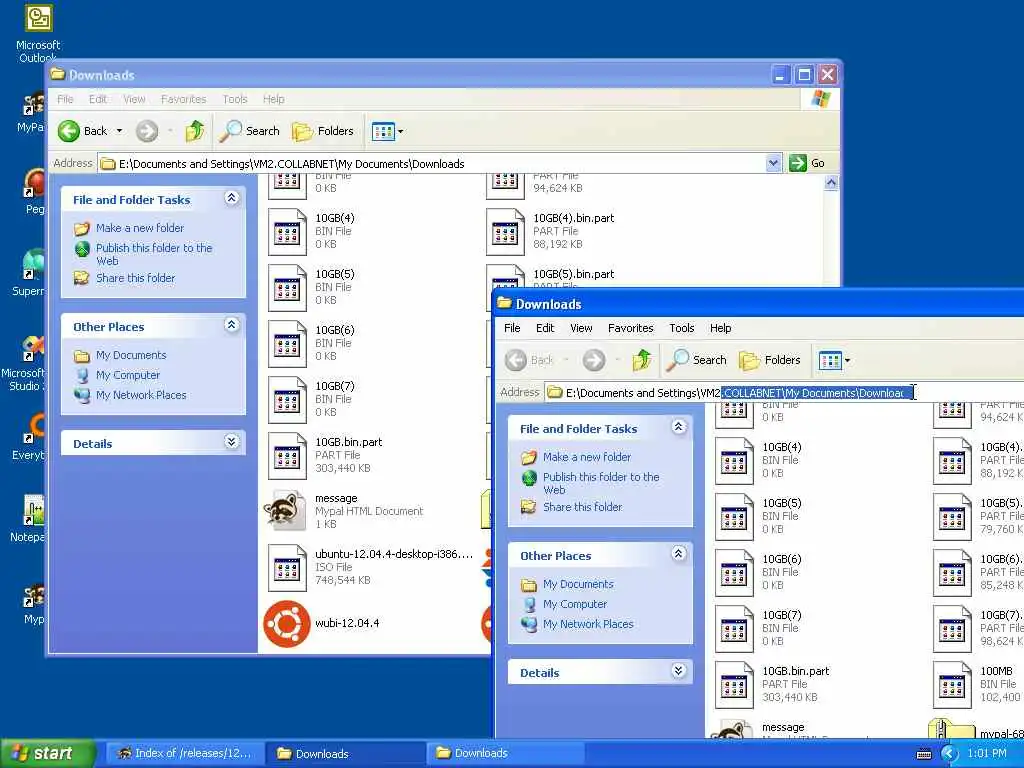Click Go button in rear window address bar
Screen dimensions: 1024x768
coord(807,163)
